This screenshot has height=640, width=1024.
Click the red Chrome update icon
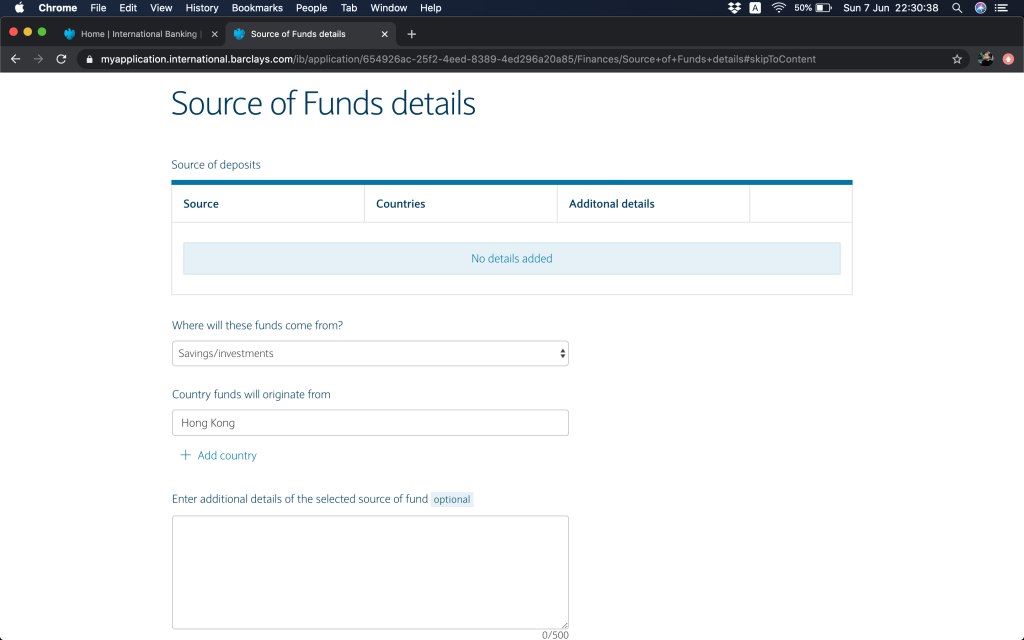[x=1008, y=59]
